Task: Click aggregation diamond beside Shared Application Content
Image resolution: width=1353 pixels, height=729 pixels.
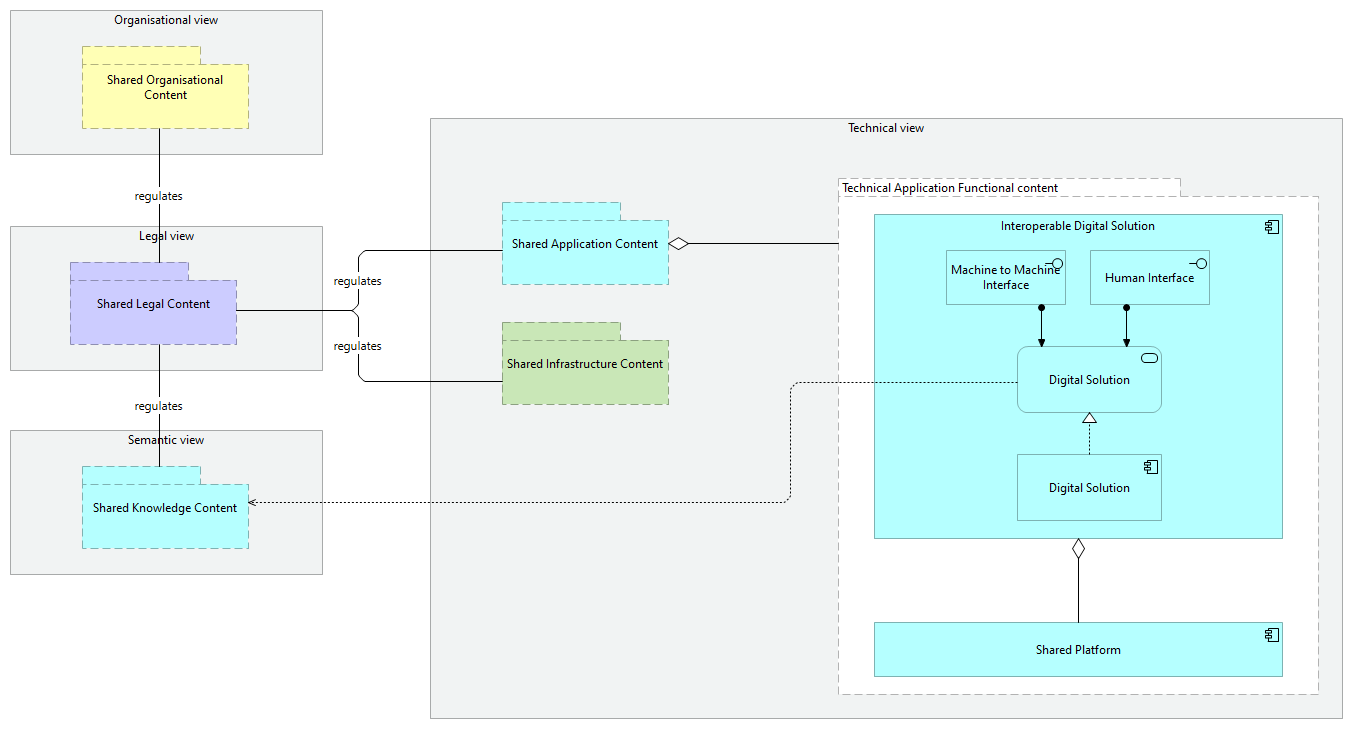Action: (679, 243)
